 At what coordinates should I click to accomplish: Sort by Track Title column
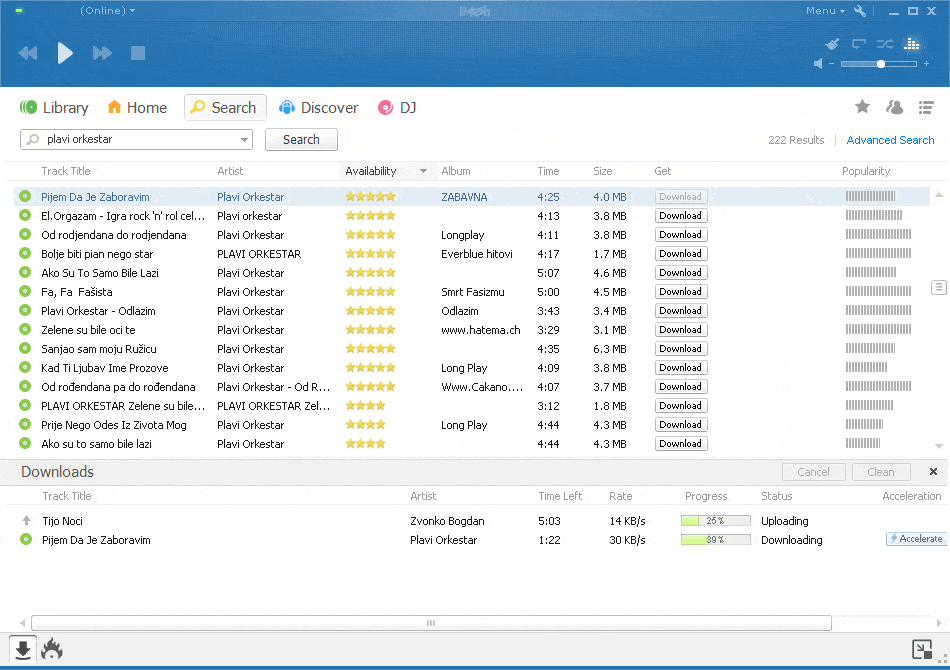click(x=65, y=171)
